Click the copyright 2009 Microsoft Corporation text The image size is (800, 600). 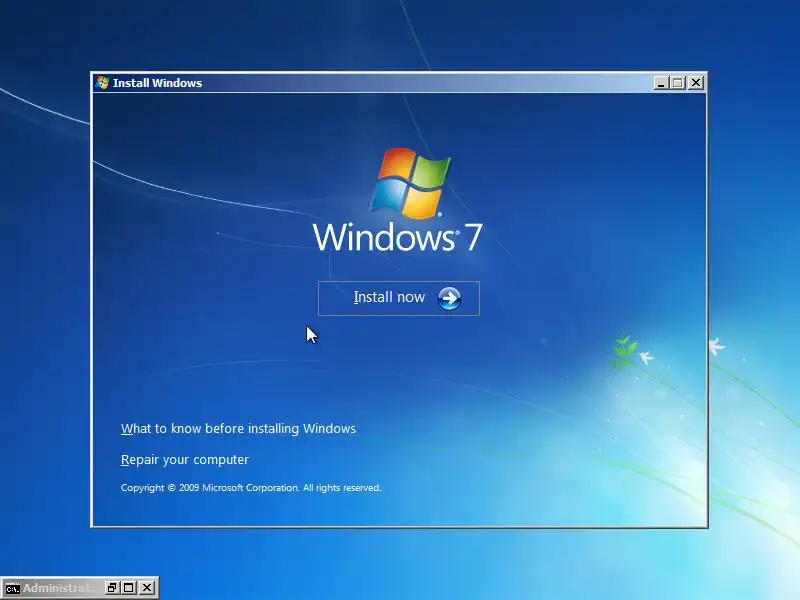[x=251, y=488]
